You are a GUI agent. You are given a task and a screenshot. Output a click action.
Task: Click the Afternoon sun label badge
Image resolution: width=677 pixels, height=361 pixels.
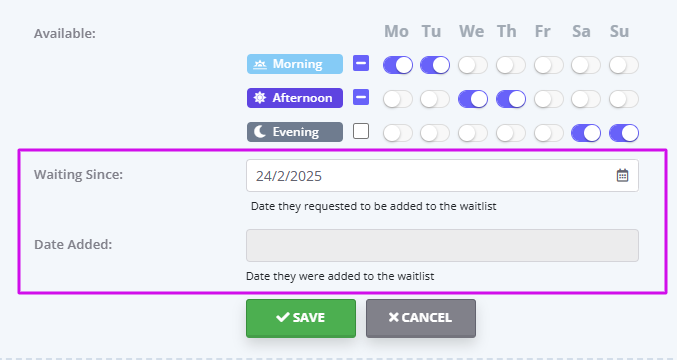click(x=295, y=98)
